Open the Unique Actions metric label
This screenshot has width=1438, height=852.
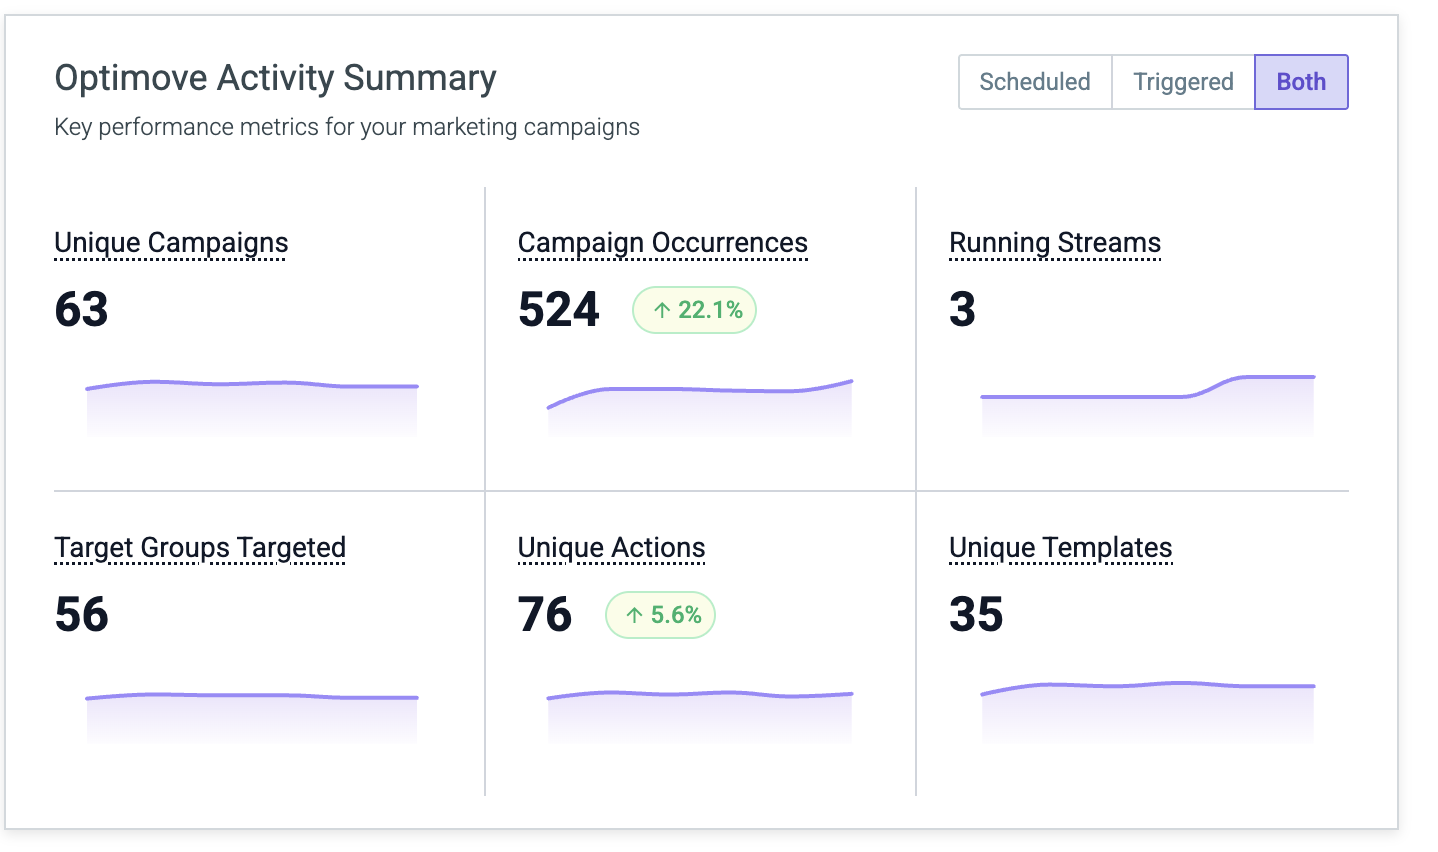click(611, 548)
